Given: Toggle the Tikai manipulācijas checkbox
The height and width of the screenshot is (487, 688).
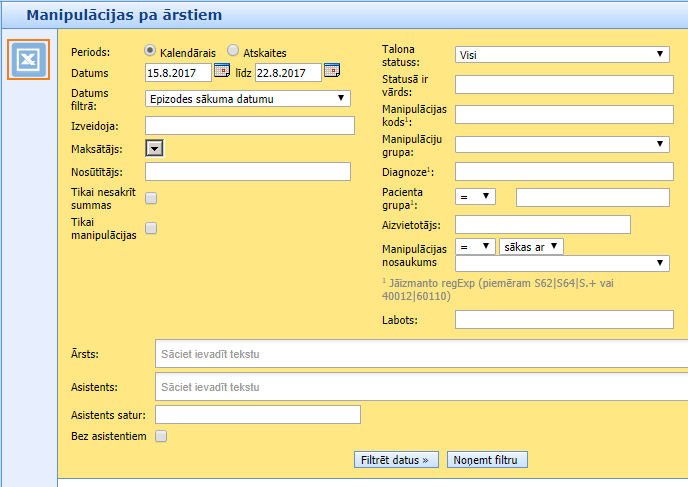Looking at the screenshot, I should (151, 228).
